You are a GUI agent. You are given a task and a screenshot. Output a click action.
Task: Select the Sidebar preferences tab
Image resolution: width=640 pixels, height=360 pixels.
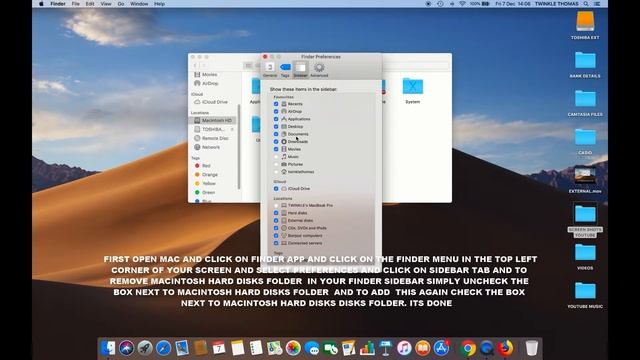(x=300, y=69)
